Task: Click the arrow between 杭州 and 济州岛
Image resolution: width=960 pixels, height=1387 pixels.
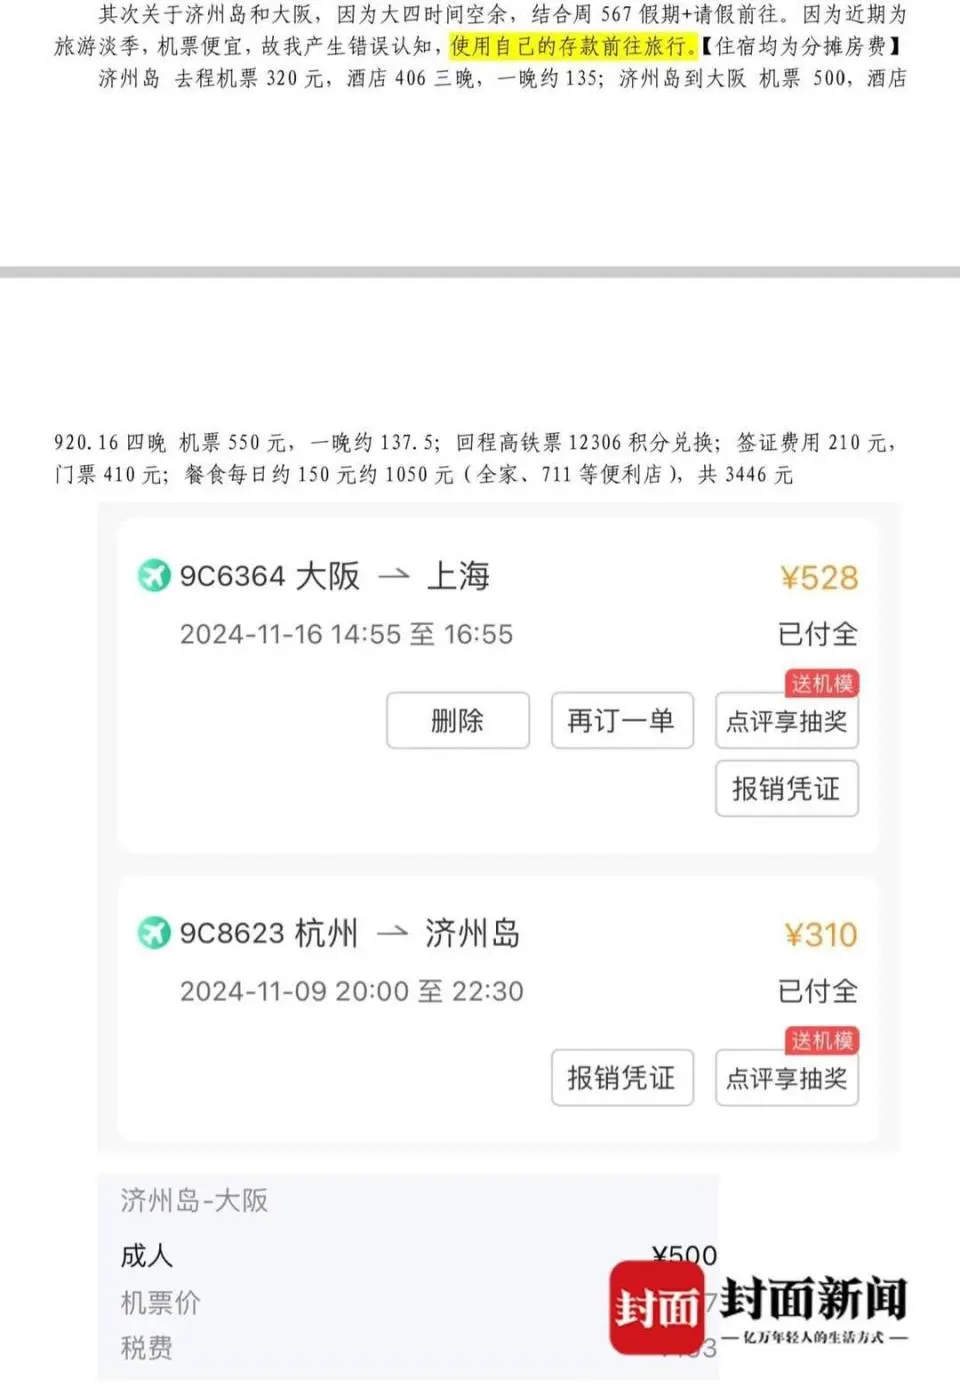Action: coord(392,933)
